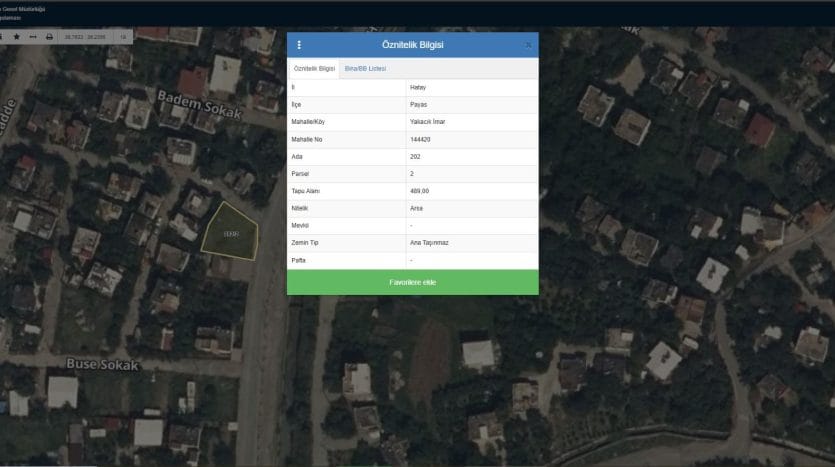
Task: Select the Yakacık İmar neighborhood value
Action: pyautogui.click(x=430, y=121)
